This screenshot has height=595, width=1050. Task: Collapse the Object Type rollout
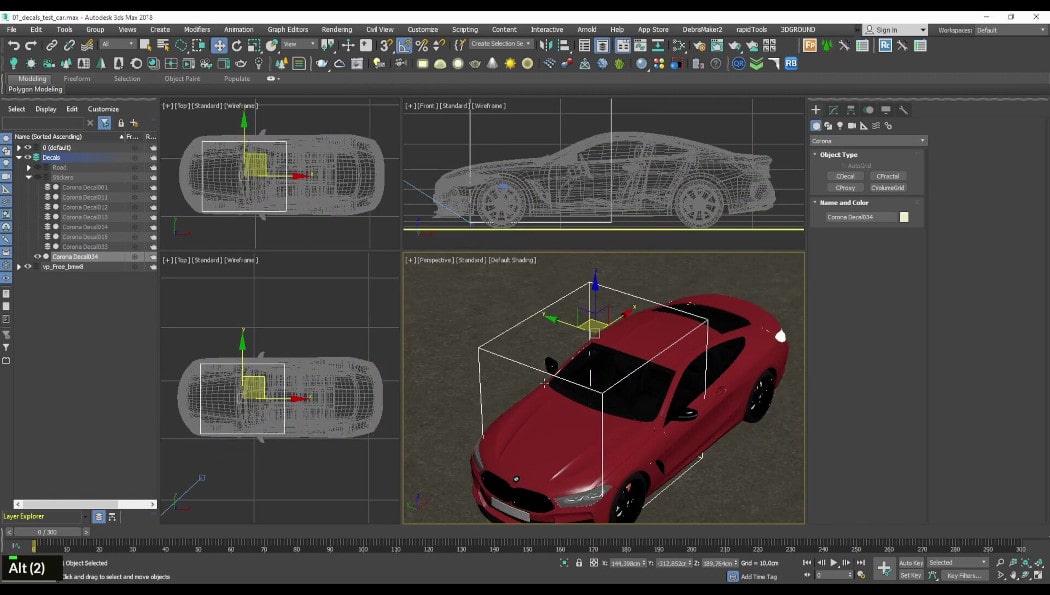pyautogui.click(x=838, y=155)
